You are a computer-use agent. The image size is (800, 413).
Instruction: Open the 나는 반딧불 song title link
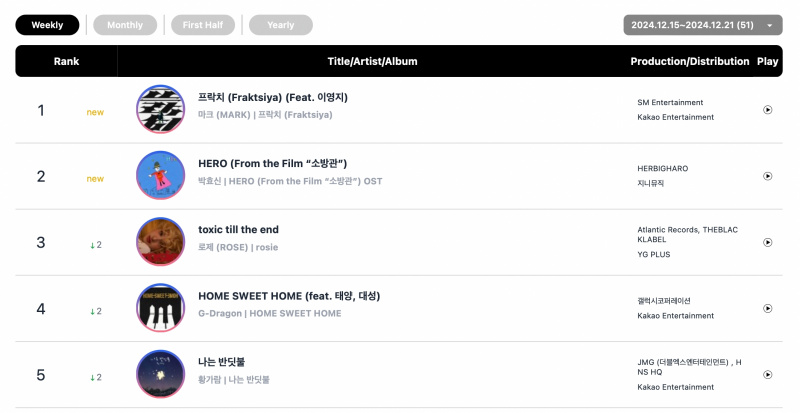coord(221,362)
